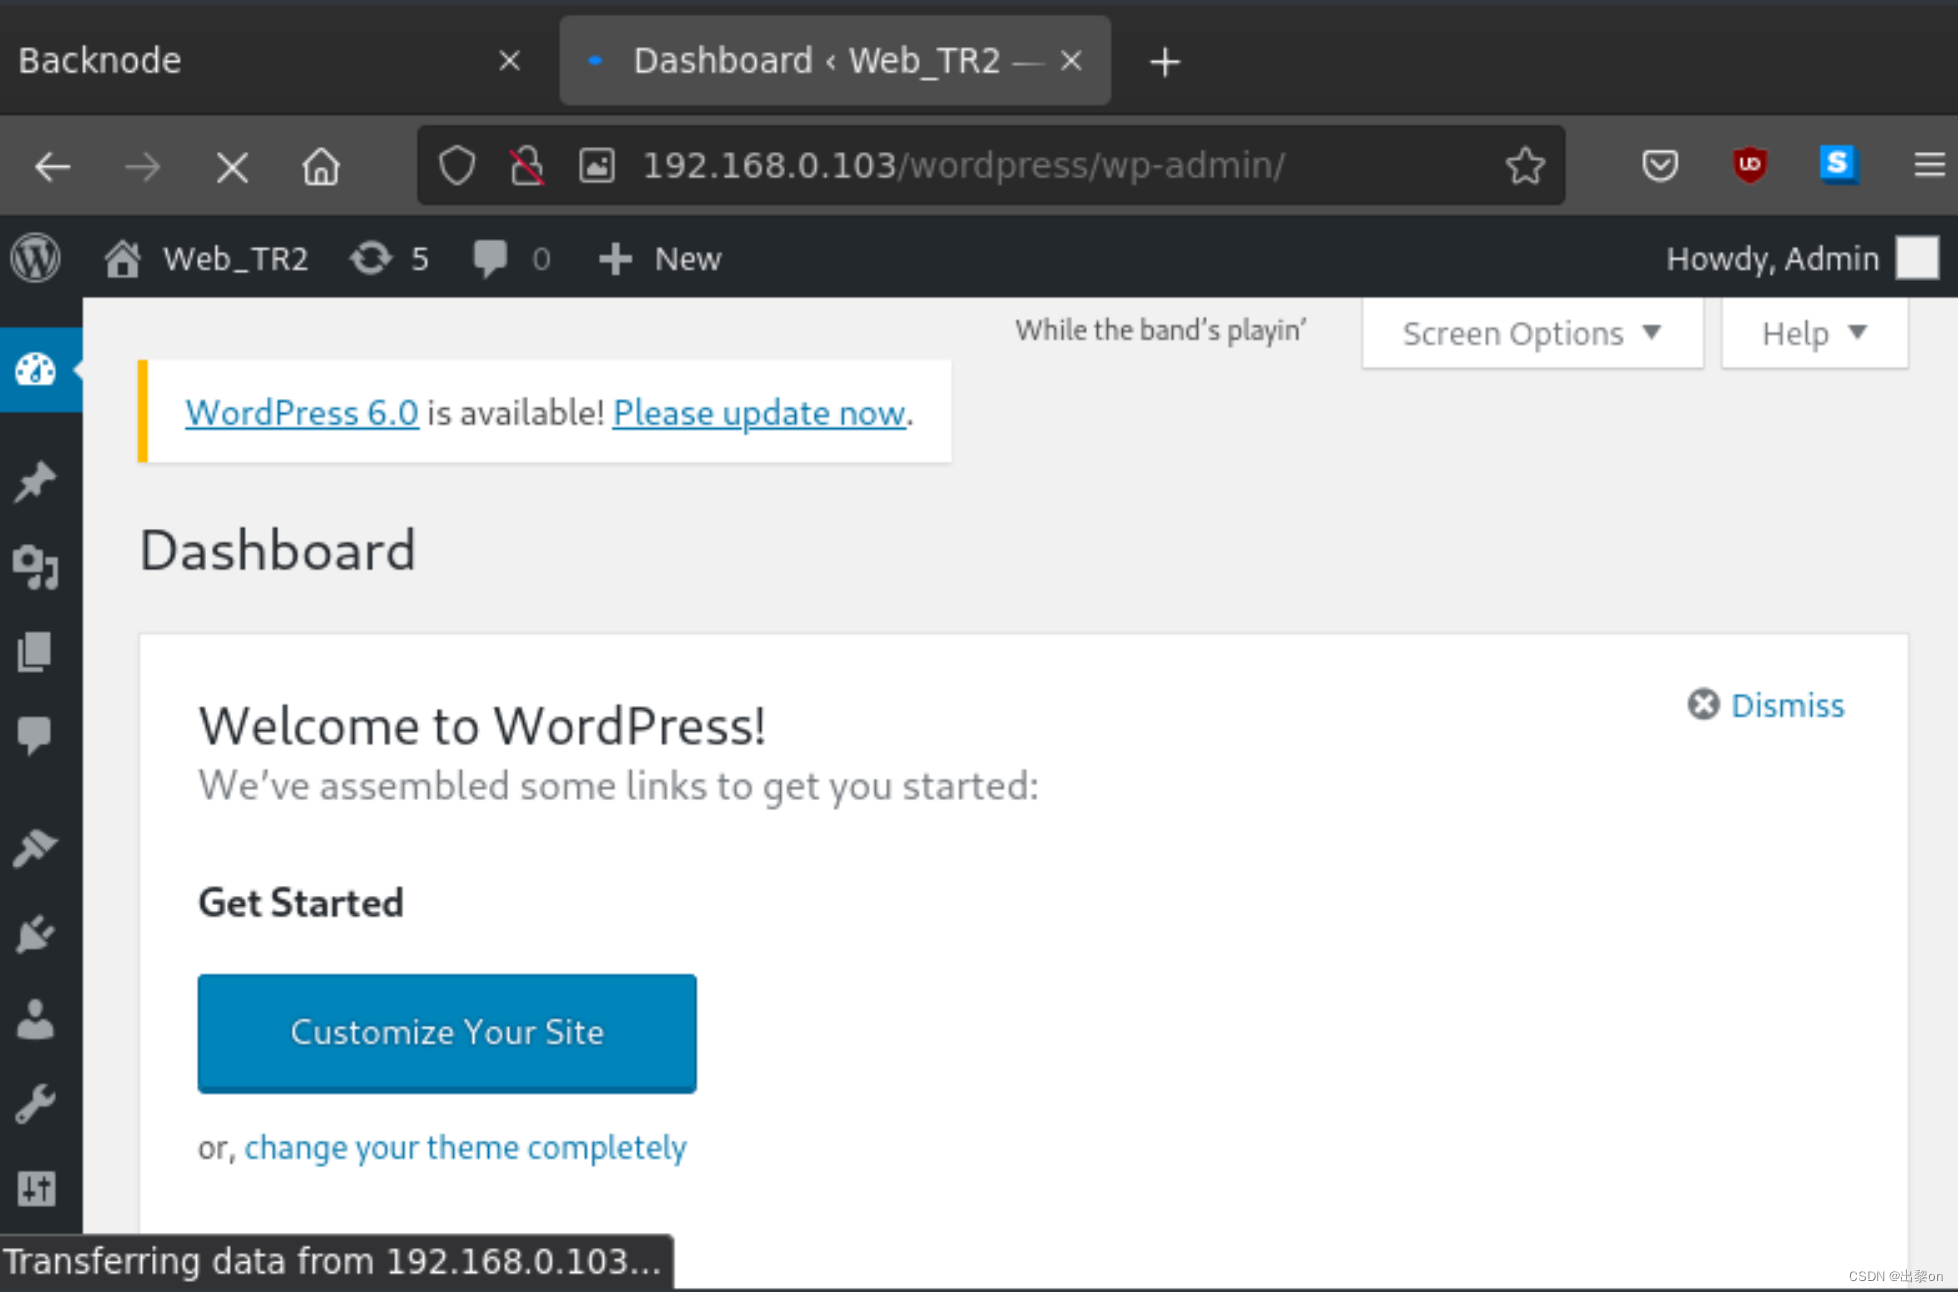This screenshot has height=1292, width=1958.
Task: Click the Dashboard page heading
Action: [x=277, y=550]
